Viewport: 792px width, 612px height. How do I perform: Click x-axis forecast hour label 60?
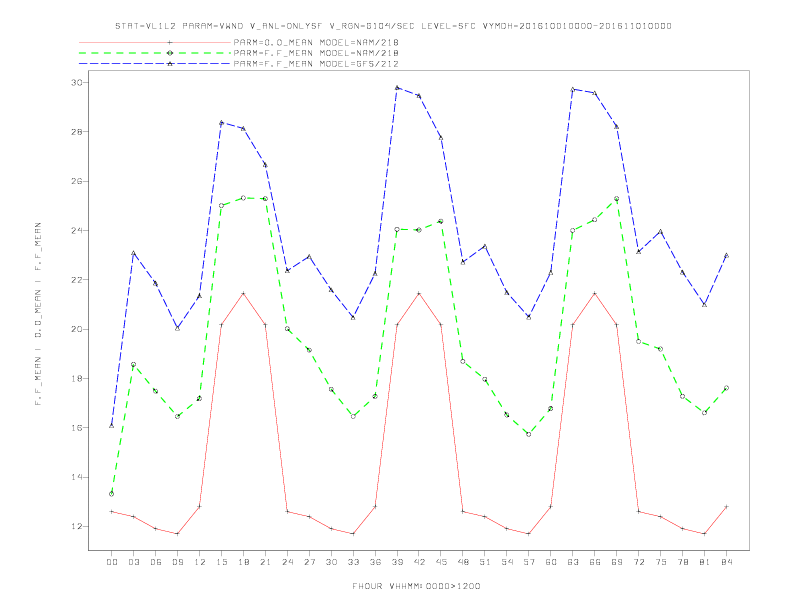click(x=551, y=562)
